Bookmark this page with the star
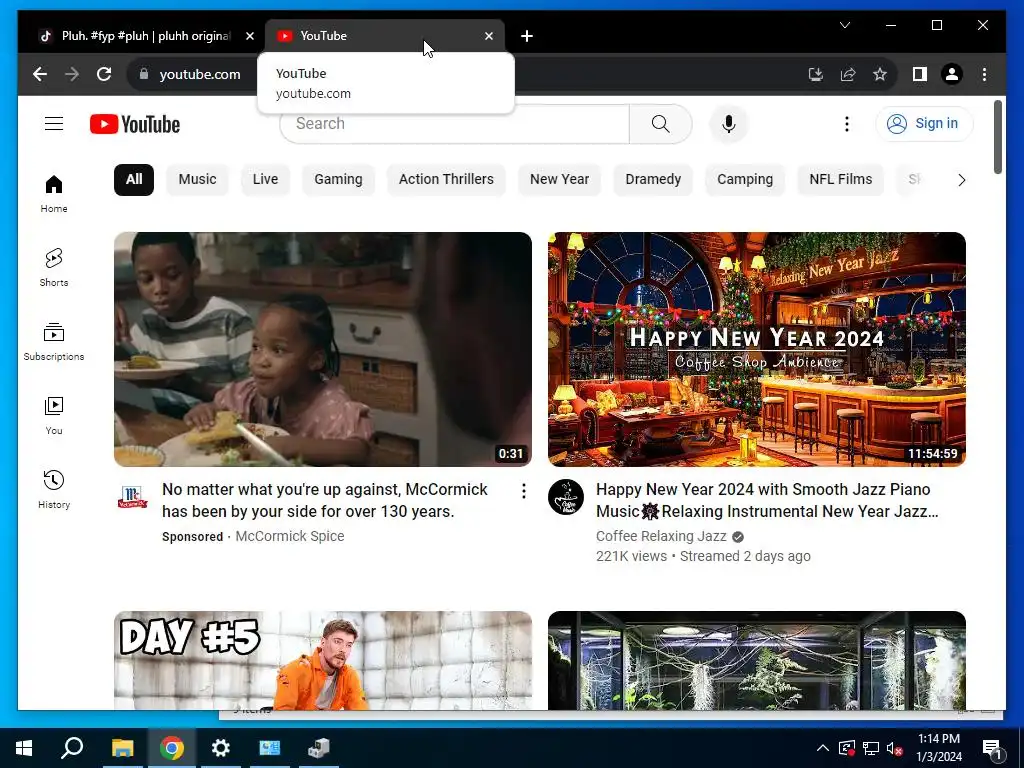 (x=880, y=74)
